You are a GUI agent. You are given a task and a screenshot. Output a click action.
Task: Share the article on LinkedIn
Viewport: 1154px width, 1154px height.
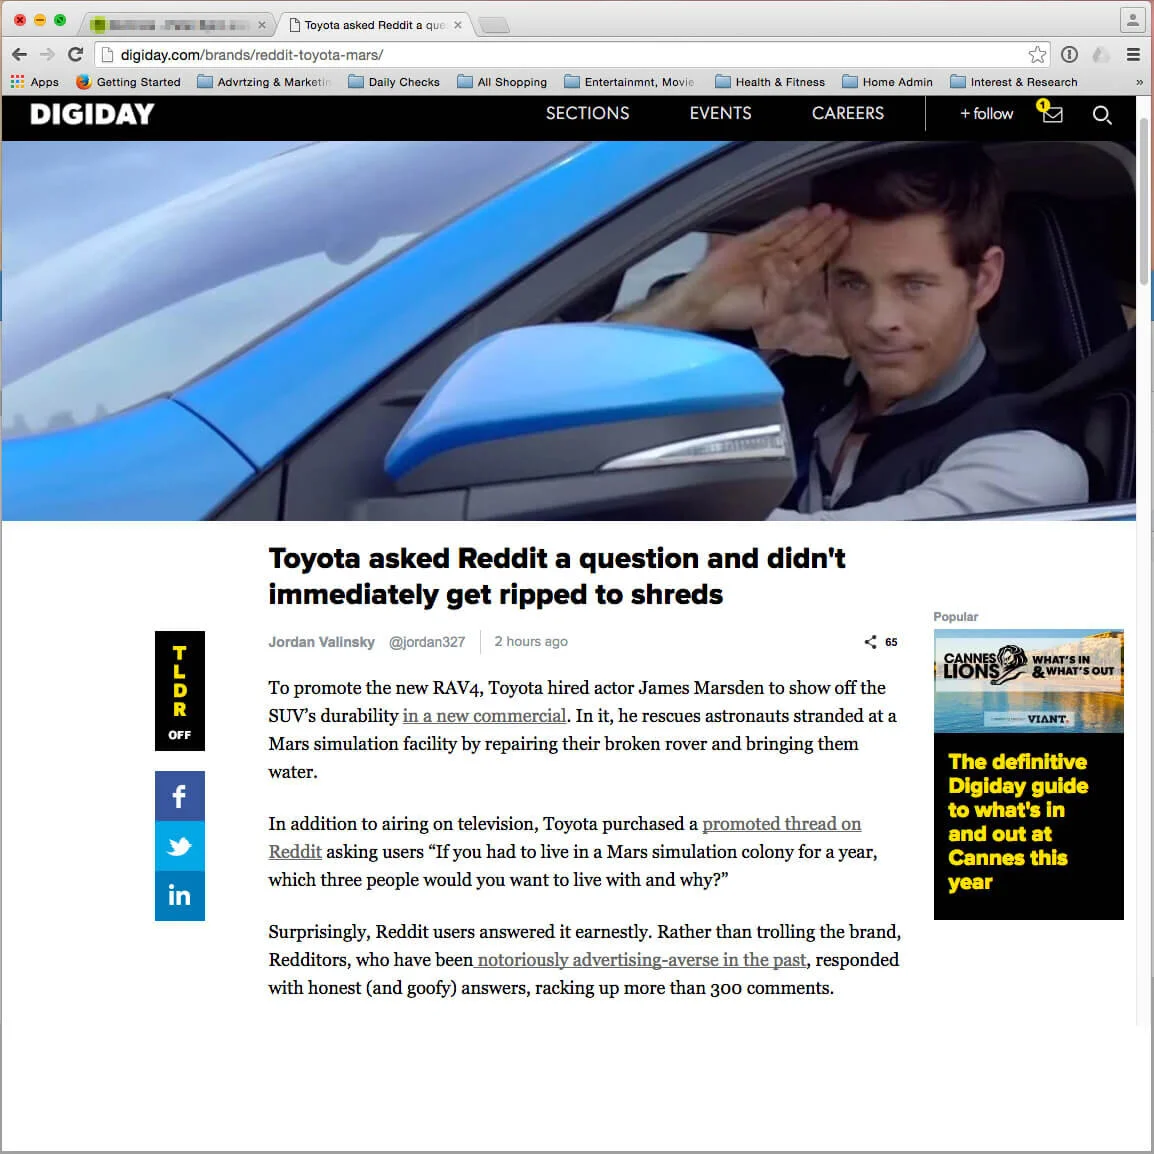click(180, 896)
